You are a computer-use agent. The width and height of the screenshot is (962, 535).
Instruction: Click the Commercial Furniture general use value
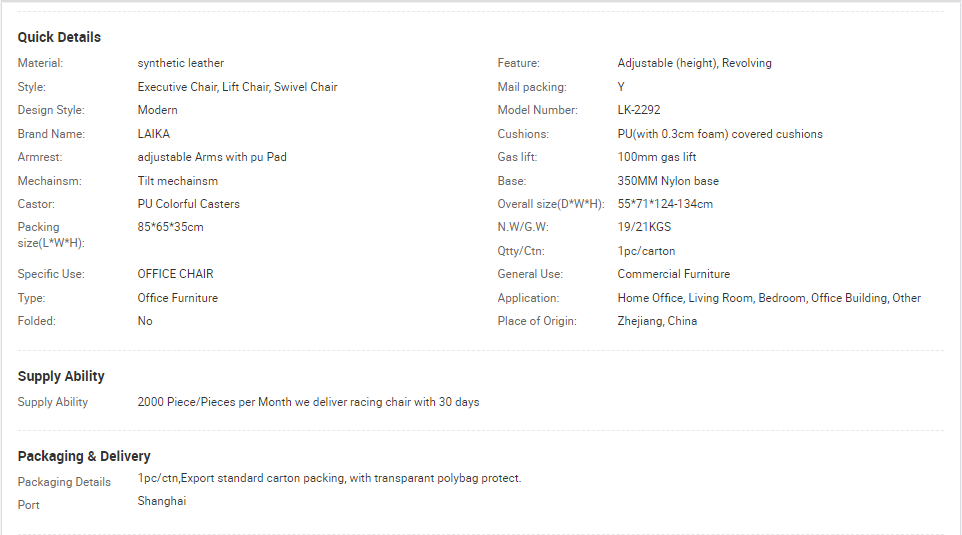(x=674, y=274)
